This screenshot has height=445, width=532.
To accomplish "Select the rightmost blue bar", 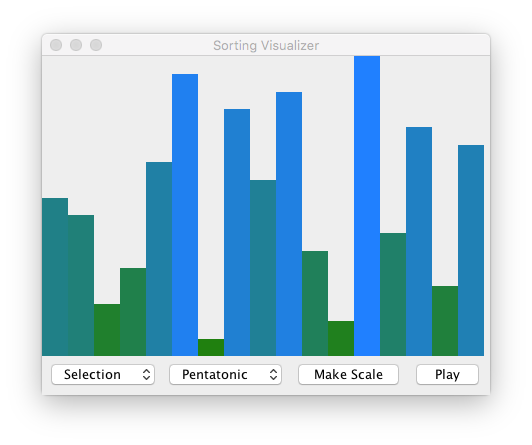I will tap(471, 250).
